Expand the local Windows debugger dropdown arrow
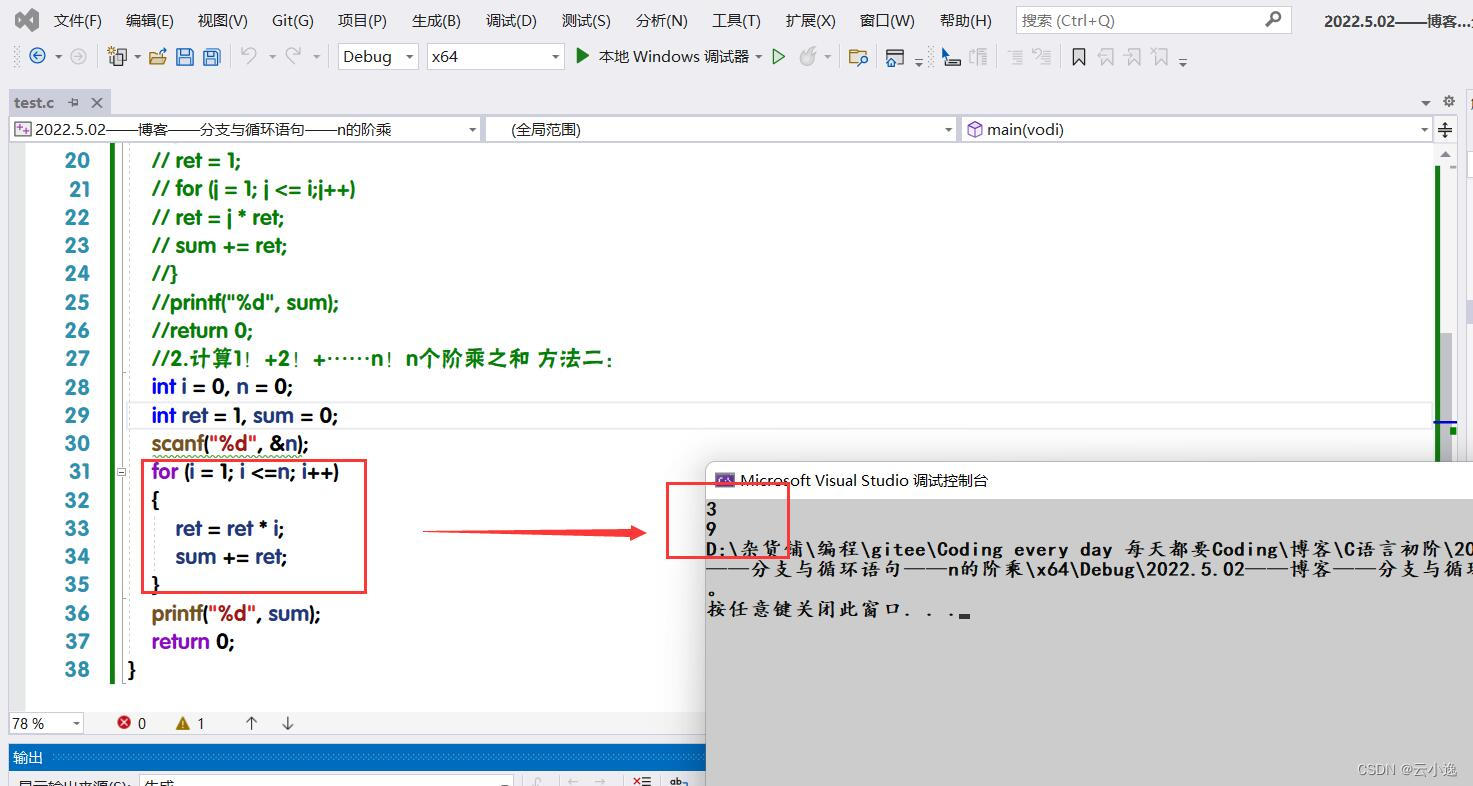This screenshot has height=786, width=1473. click(x=759, y=57)
